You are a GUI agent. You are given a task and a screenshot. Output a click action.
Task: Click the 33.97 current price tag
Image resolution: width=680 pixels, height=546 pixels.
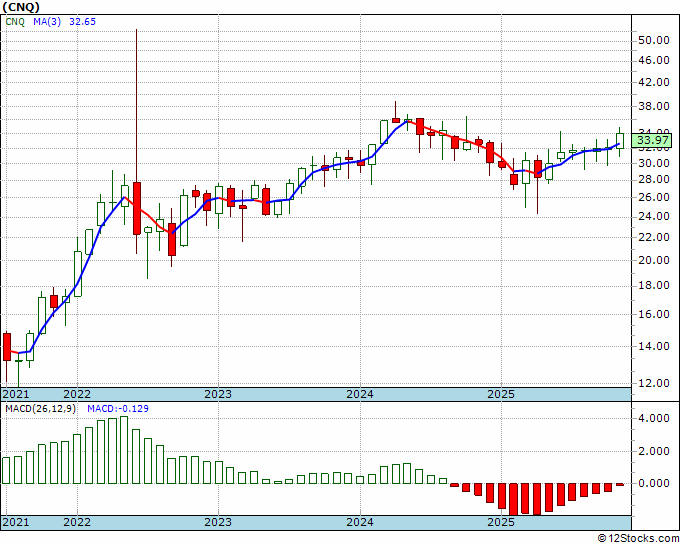(x=652, y=141)
